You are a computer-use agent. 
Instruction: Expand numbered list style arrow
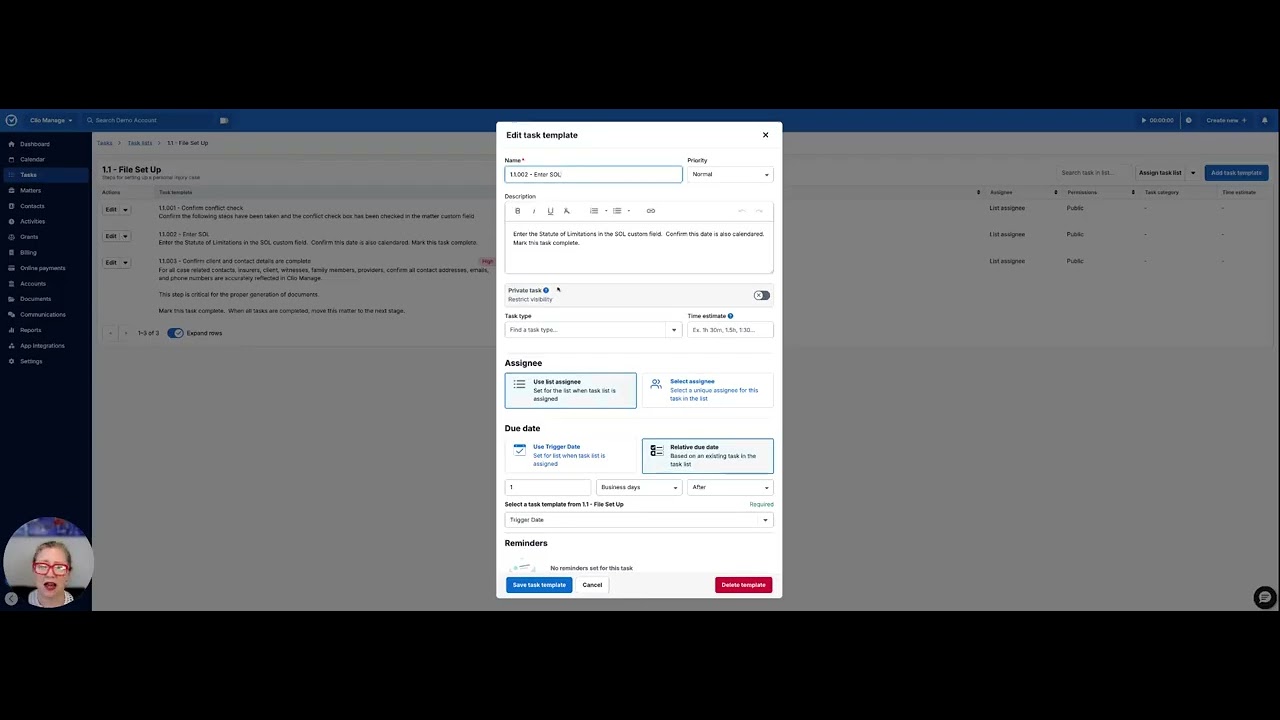coord(605,211)
